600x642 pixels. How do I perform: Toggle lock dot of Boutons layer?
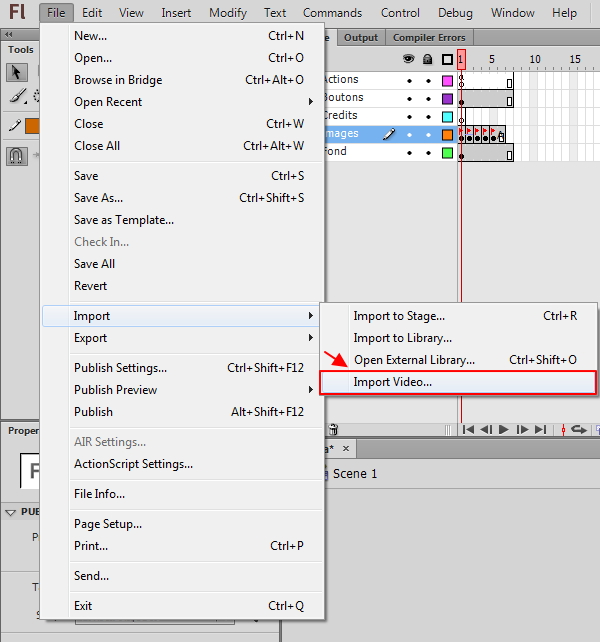pyautogui.click(x=428, y=99)
